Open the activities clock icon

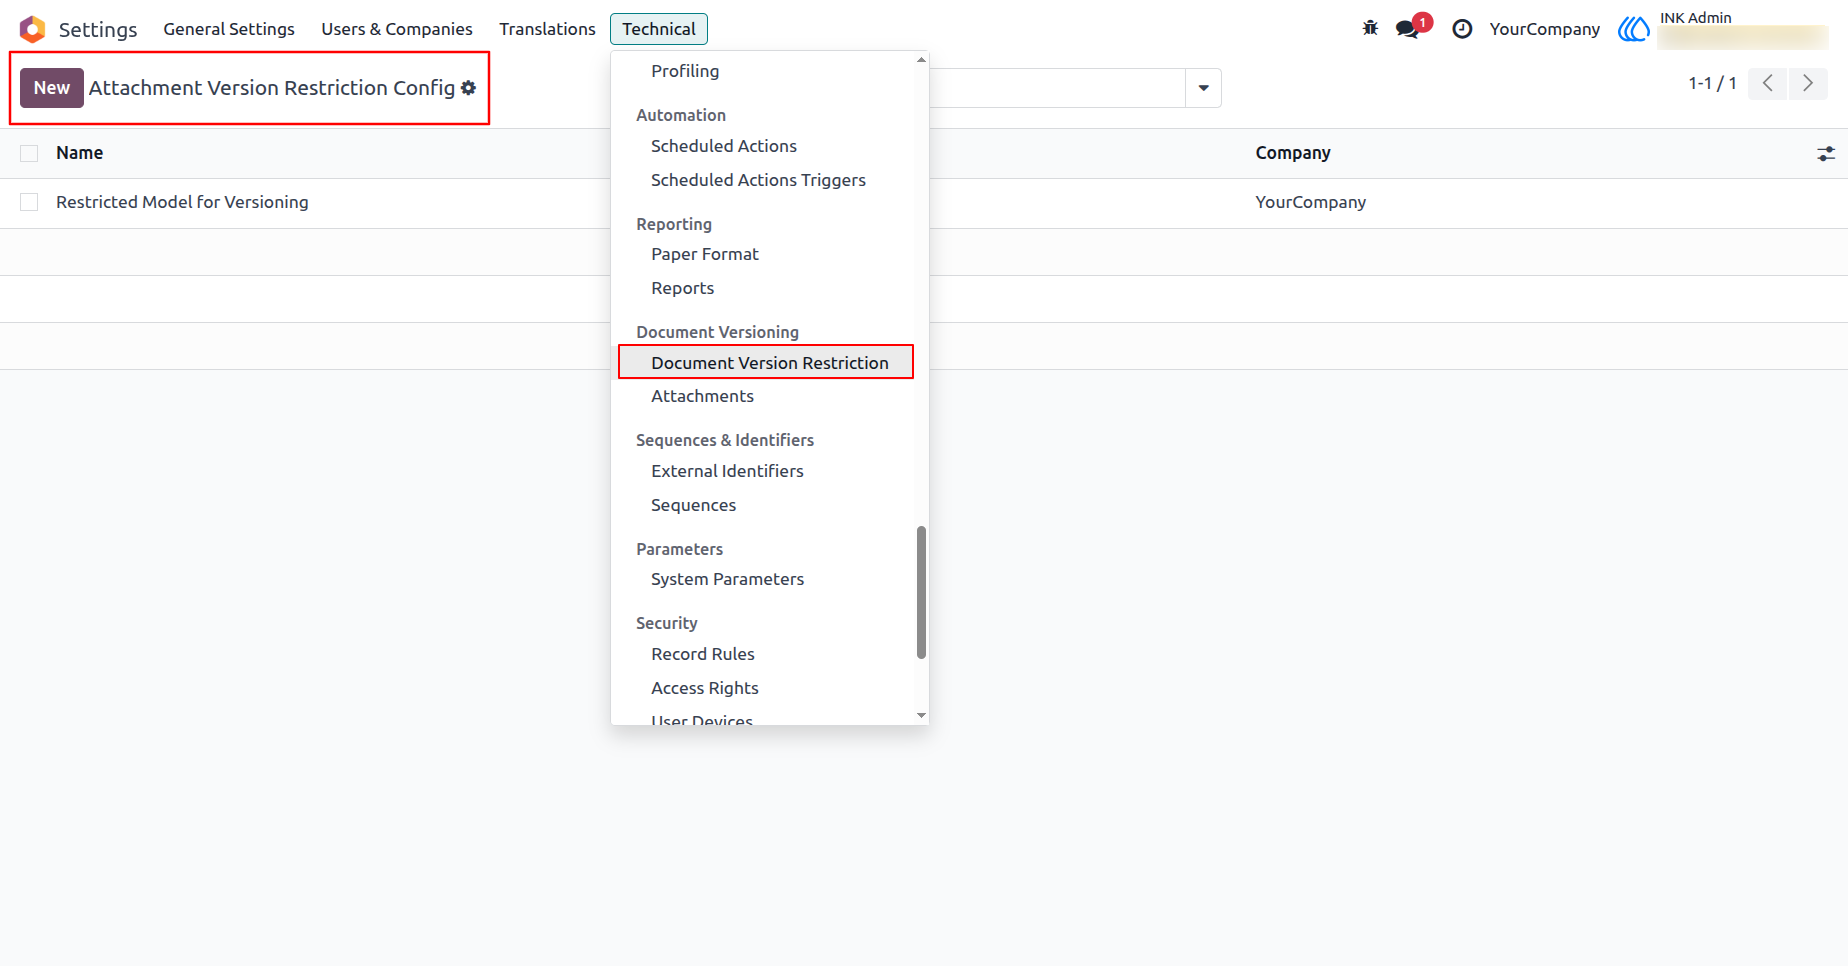(1462, 29)
